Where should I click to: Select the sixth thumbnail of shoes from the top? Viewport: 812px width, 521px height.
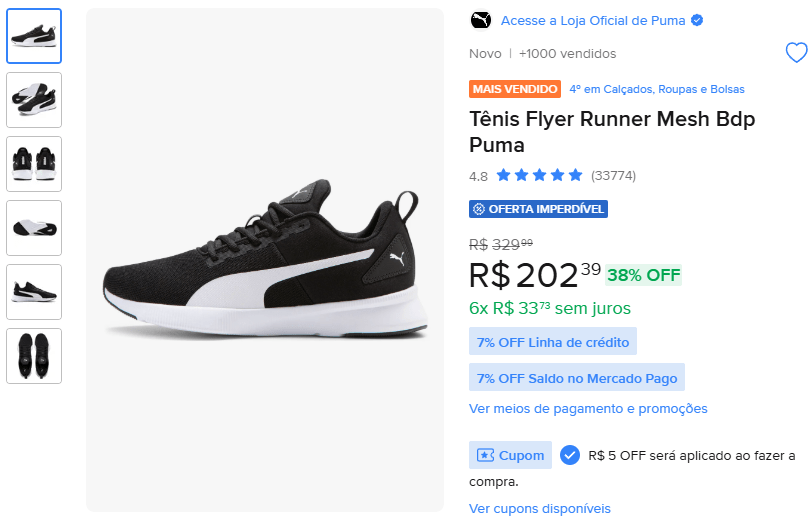[x=34, y=356]
